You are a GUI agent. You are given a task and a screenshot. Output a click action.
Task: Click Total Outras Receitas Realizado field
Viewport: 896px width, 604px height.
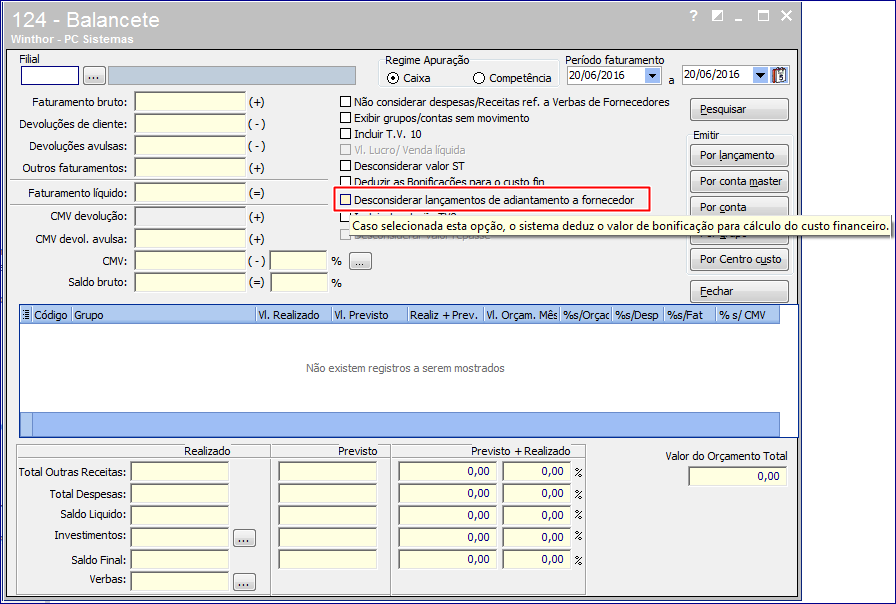click(180, 472)
